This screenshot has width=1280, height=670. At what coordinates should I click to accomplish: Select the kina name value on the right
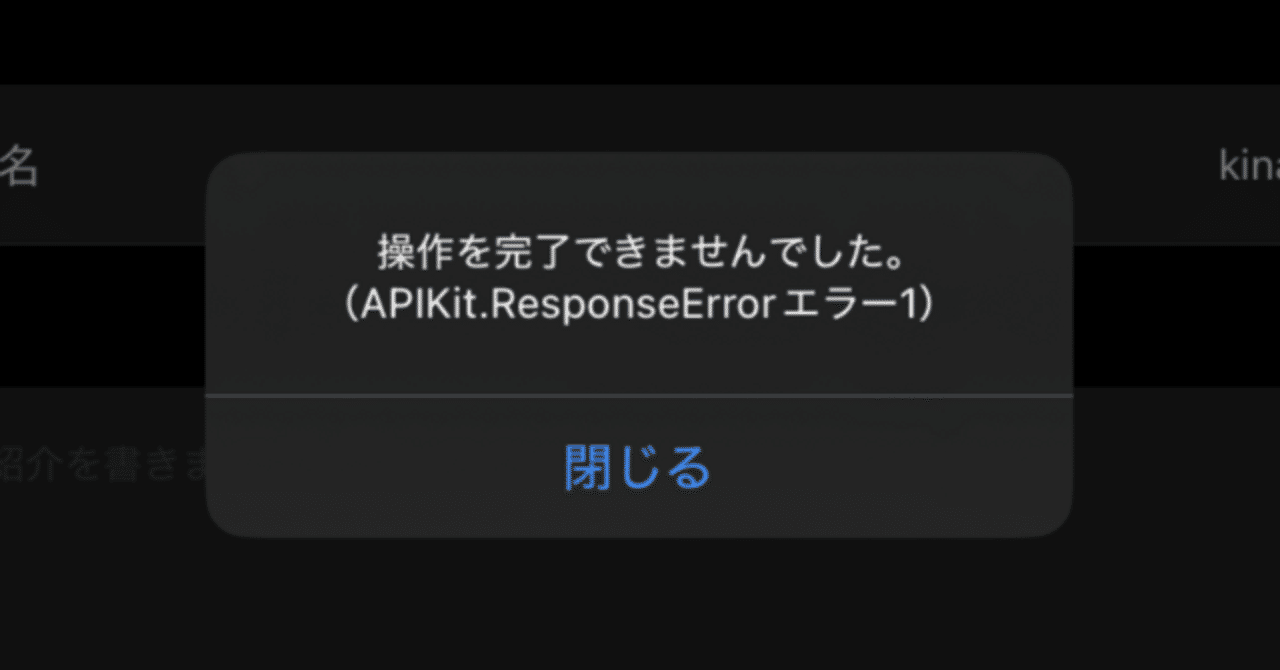coord(1249,166)
